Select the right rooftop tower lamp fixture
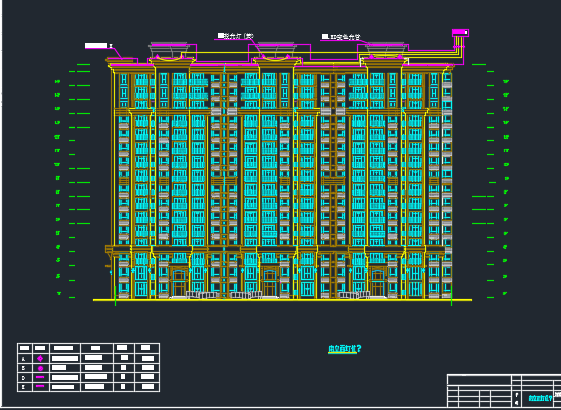The image size is (561, 410). pos(386,49)
